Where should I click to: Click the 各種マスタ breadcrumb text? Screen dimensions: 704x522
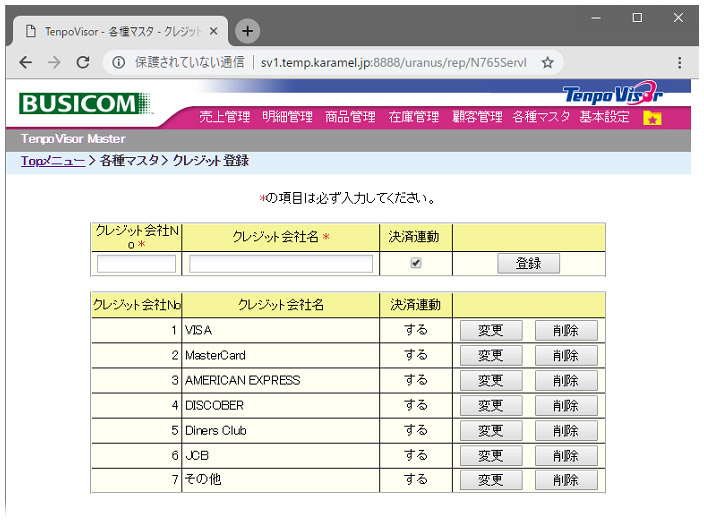[x=129, y=161]
